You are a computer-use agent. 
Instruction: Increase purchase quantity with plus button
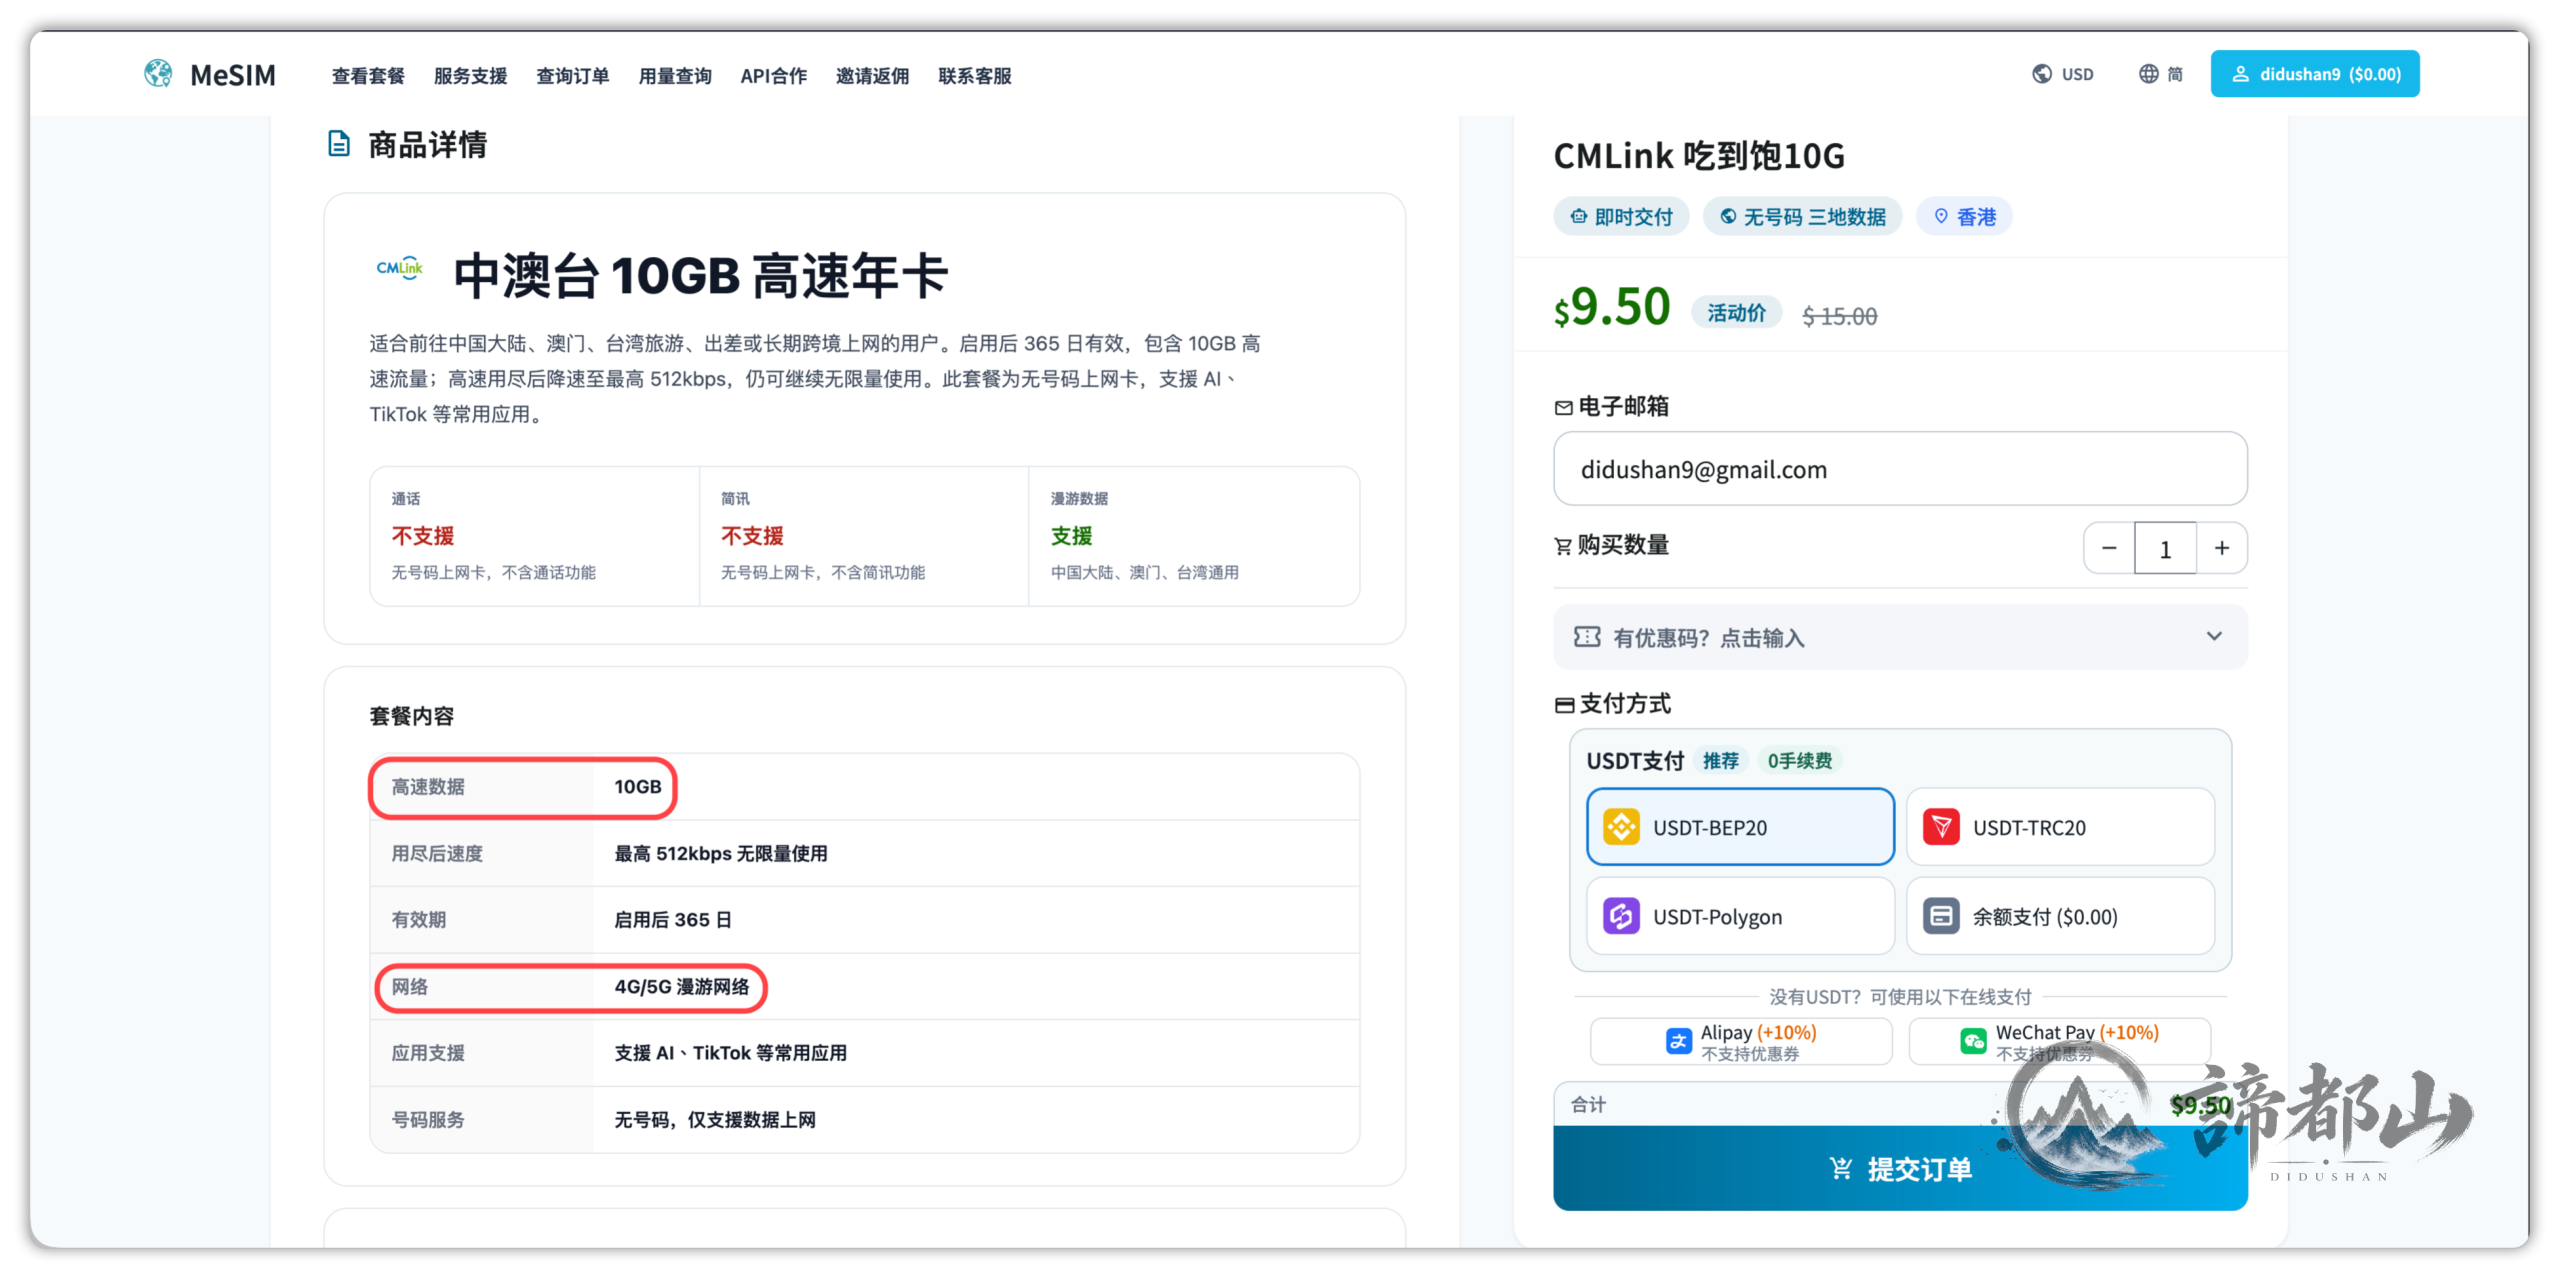[x=2221, y=548]
